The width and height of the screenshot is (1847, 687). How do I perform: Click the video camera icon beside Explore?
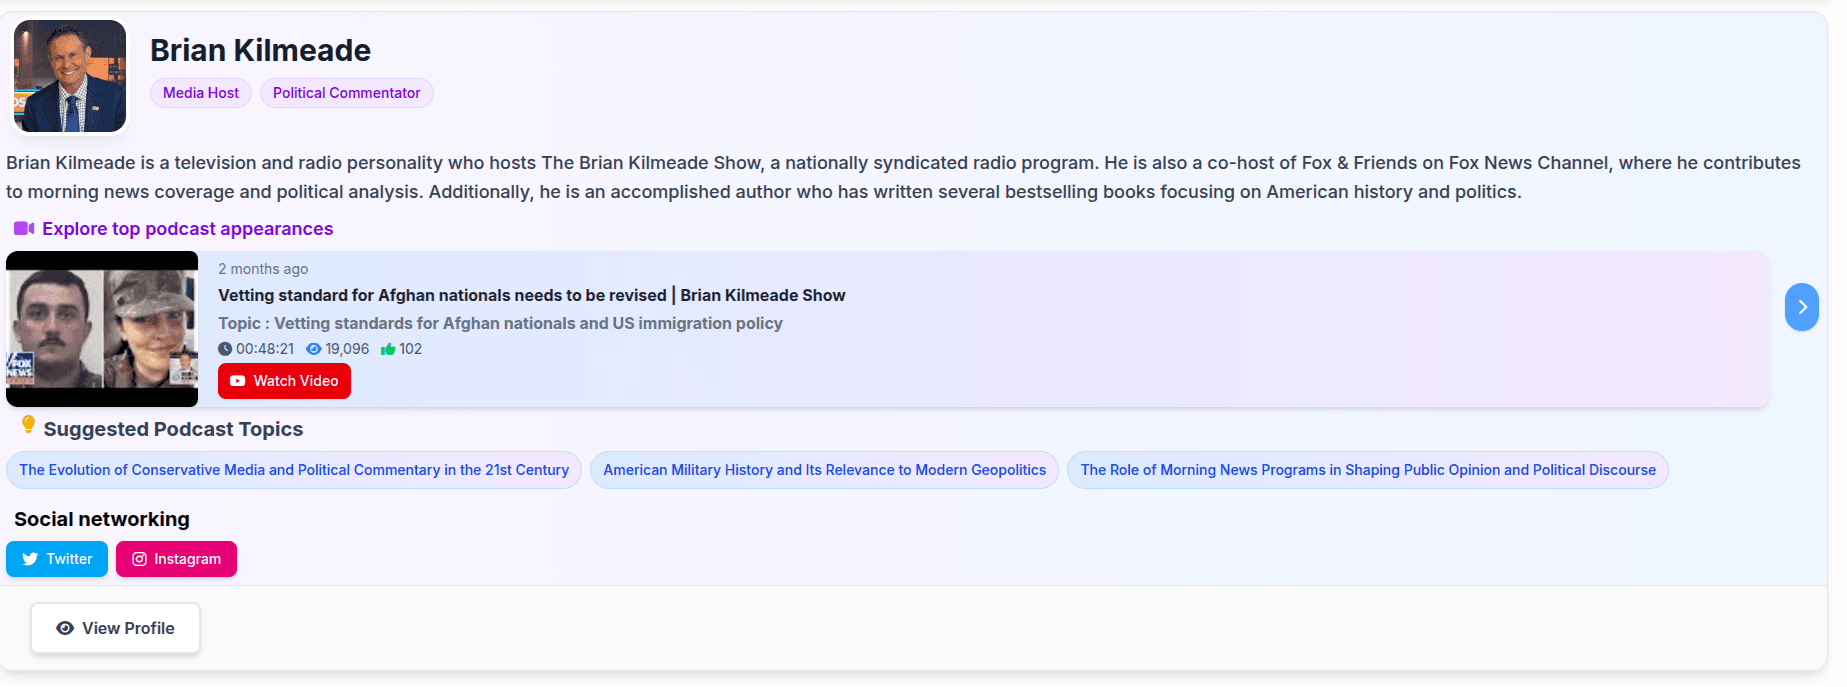click(24, 229)
